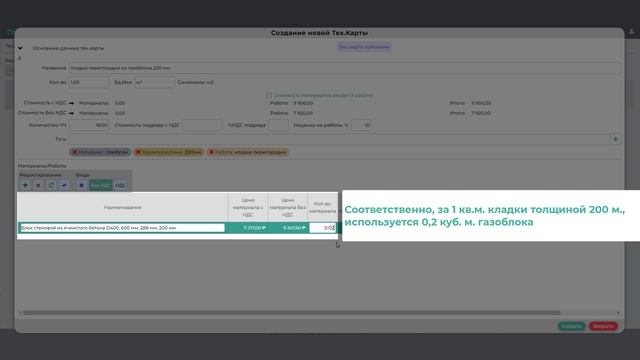Delete row using the red X toolbar icon
The width and height of the screenshot is (640, 360).
38,185
